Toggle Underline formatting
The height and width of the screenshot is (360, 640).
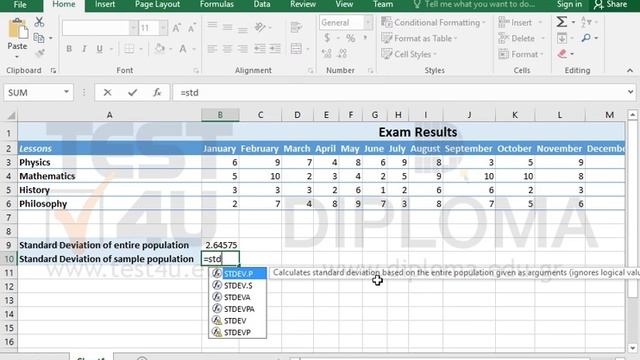click(99, 49)
